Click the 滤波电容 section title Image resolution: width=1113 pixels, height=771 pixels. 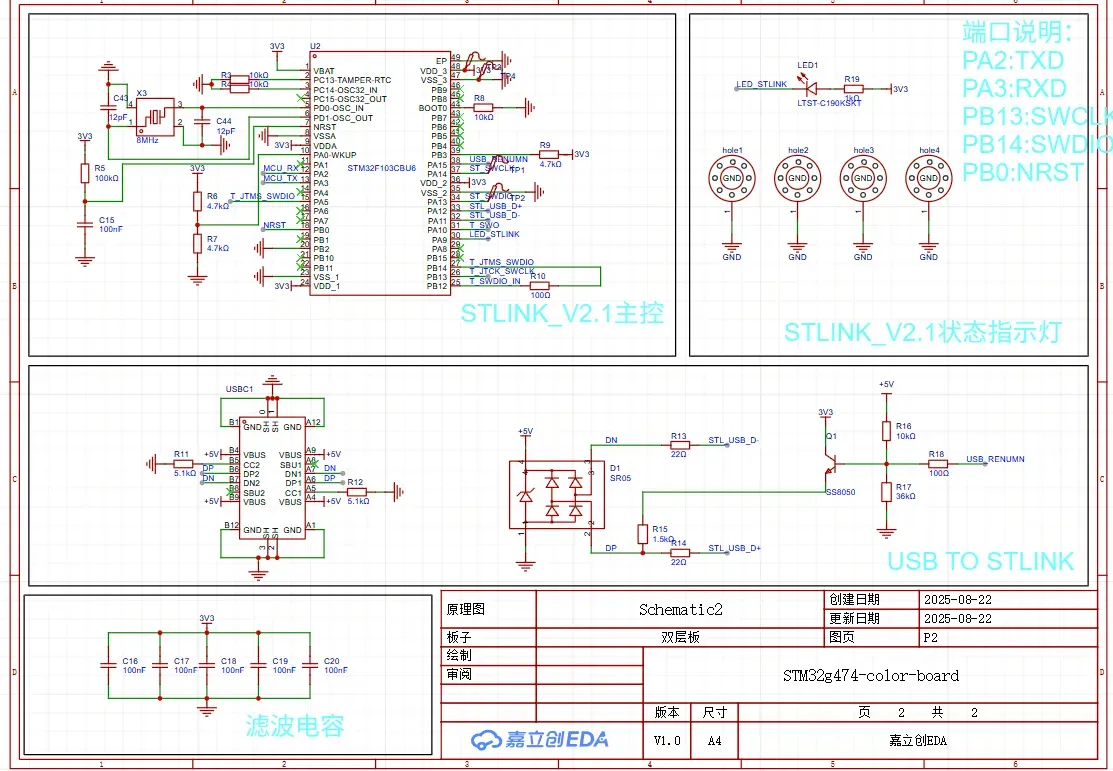295,726
